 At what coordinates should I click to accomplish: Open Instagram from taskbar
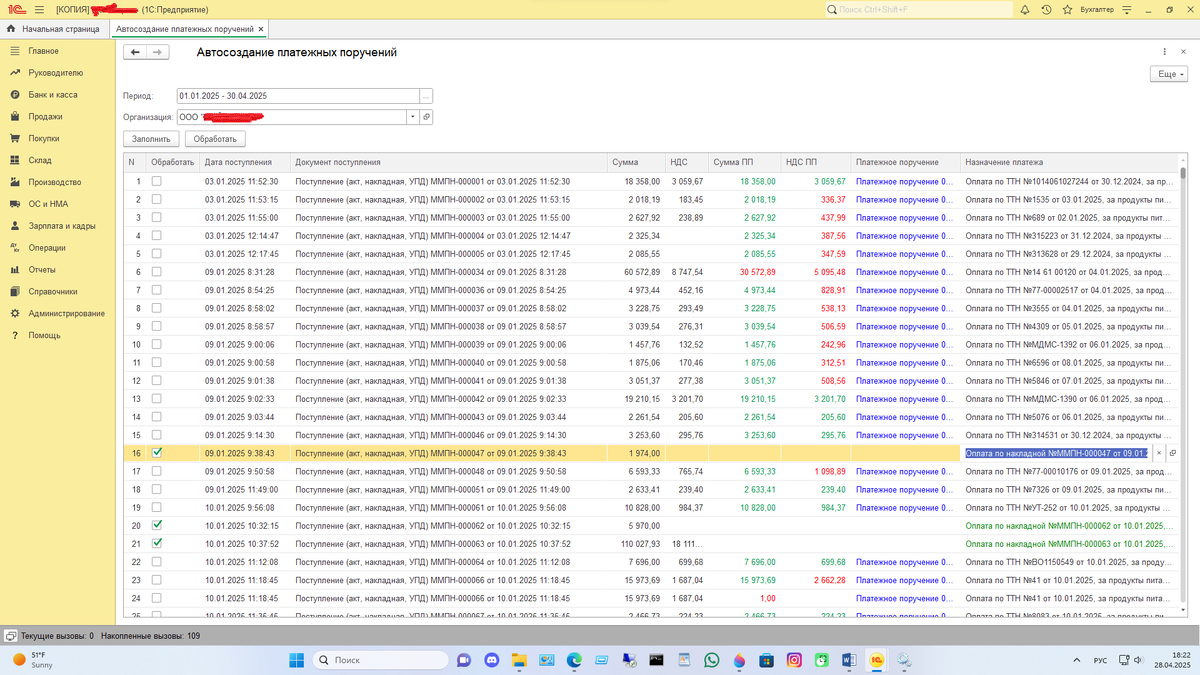[x=794, y=660]
